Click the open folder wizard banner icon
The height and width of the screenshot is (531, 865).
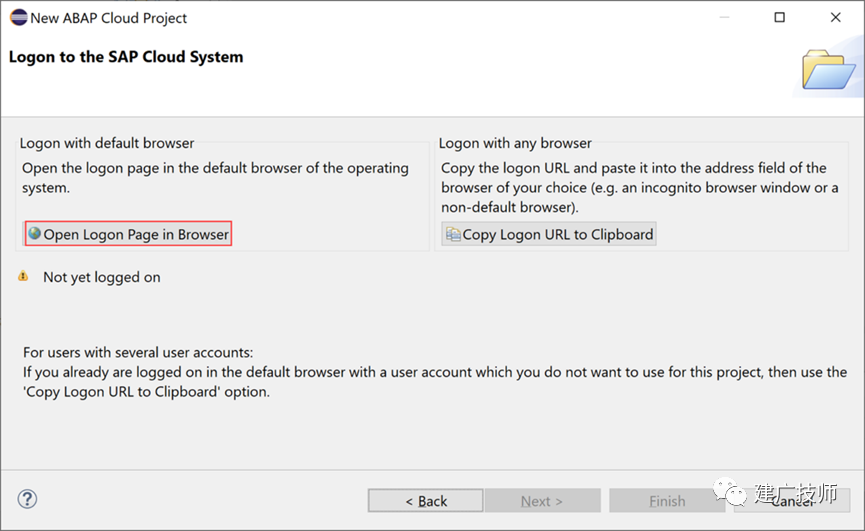[x=829, y=69]
